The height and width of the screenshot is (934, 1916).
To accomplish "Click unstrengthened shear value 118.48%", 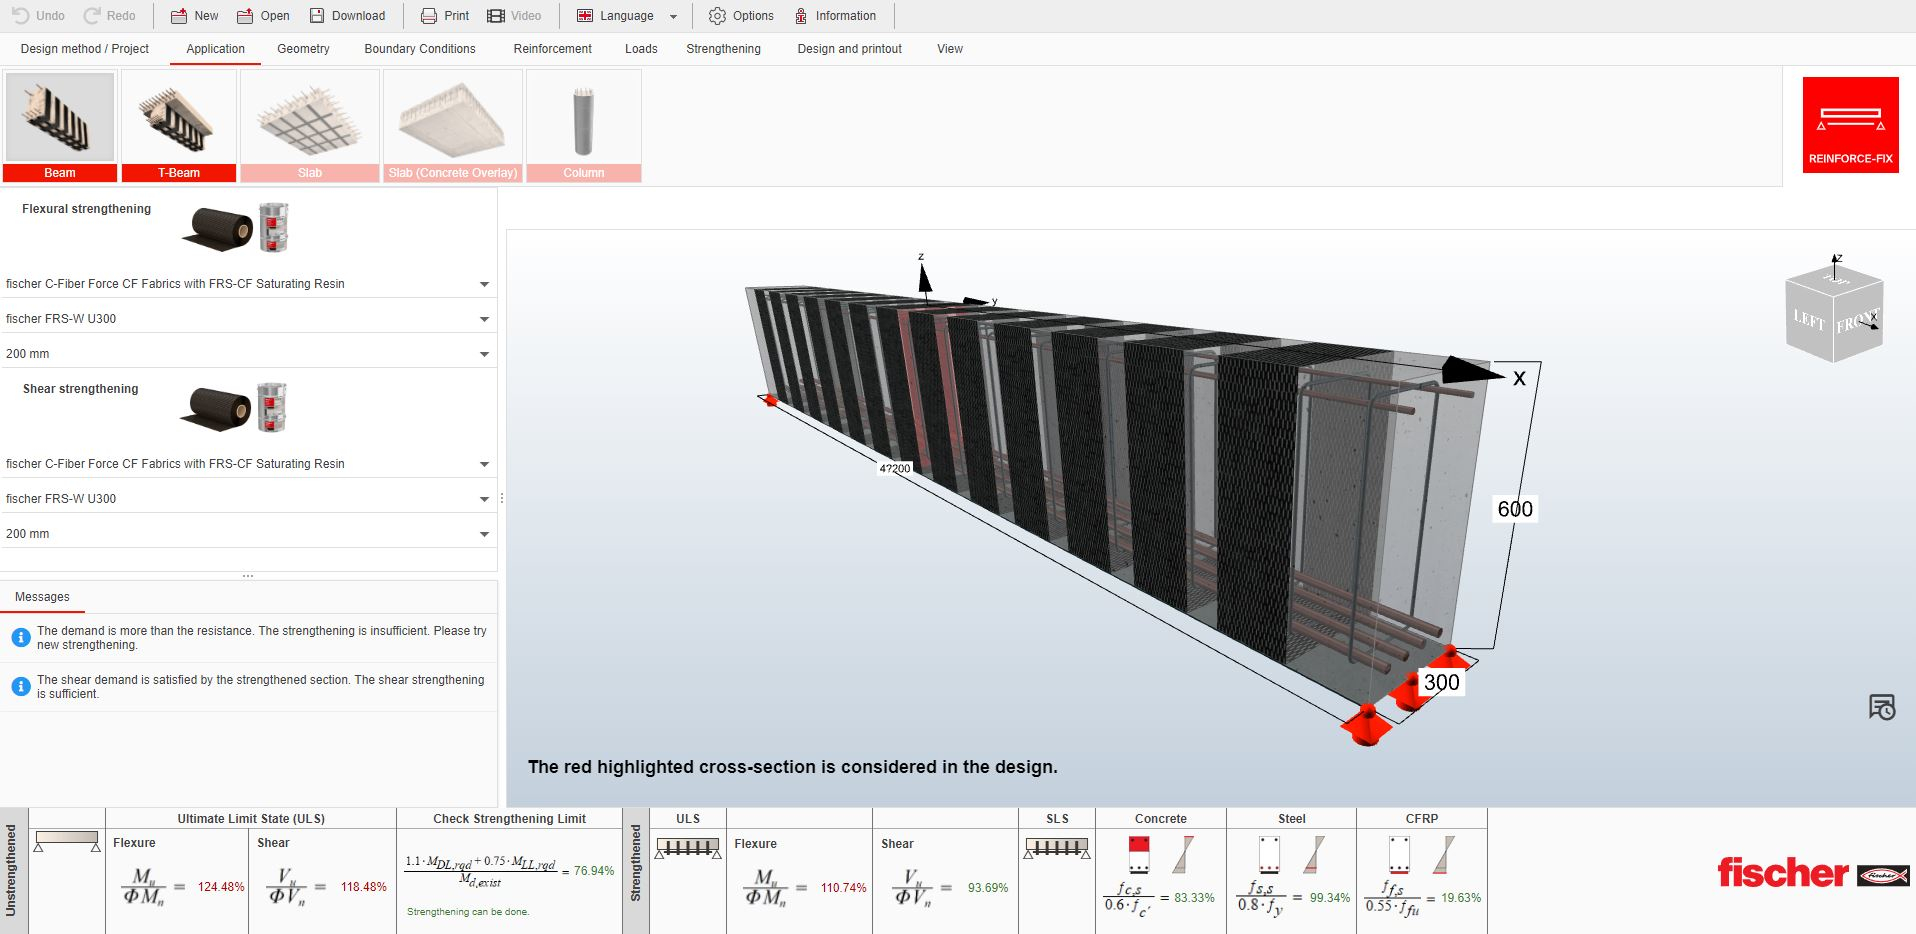I will (363, 887).
